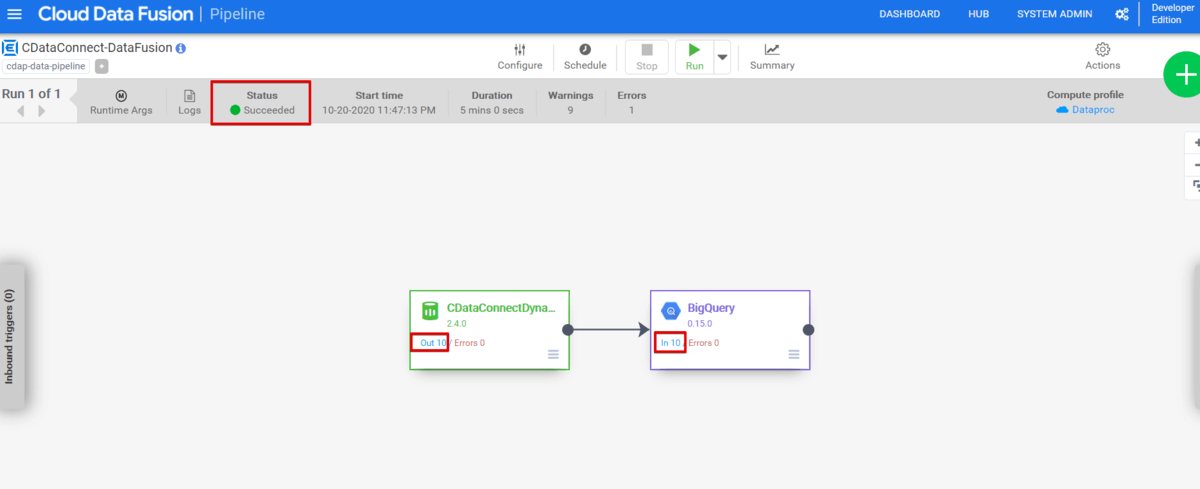This screenshot has height=489, width=1200.
Task: Open the run Logs
Action: point(190,102)
